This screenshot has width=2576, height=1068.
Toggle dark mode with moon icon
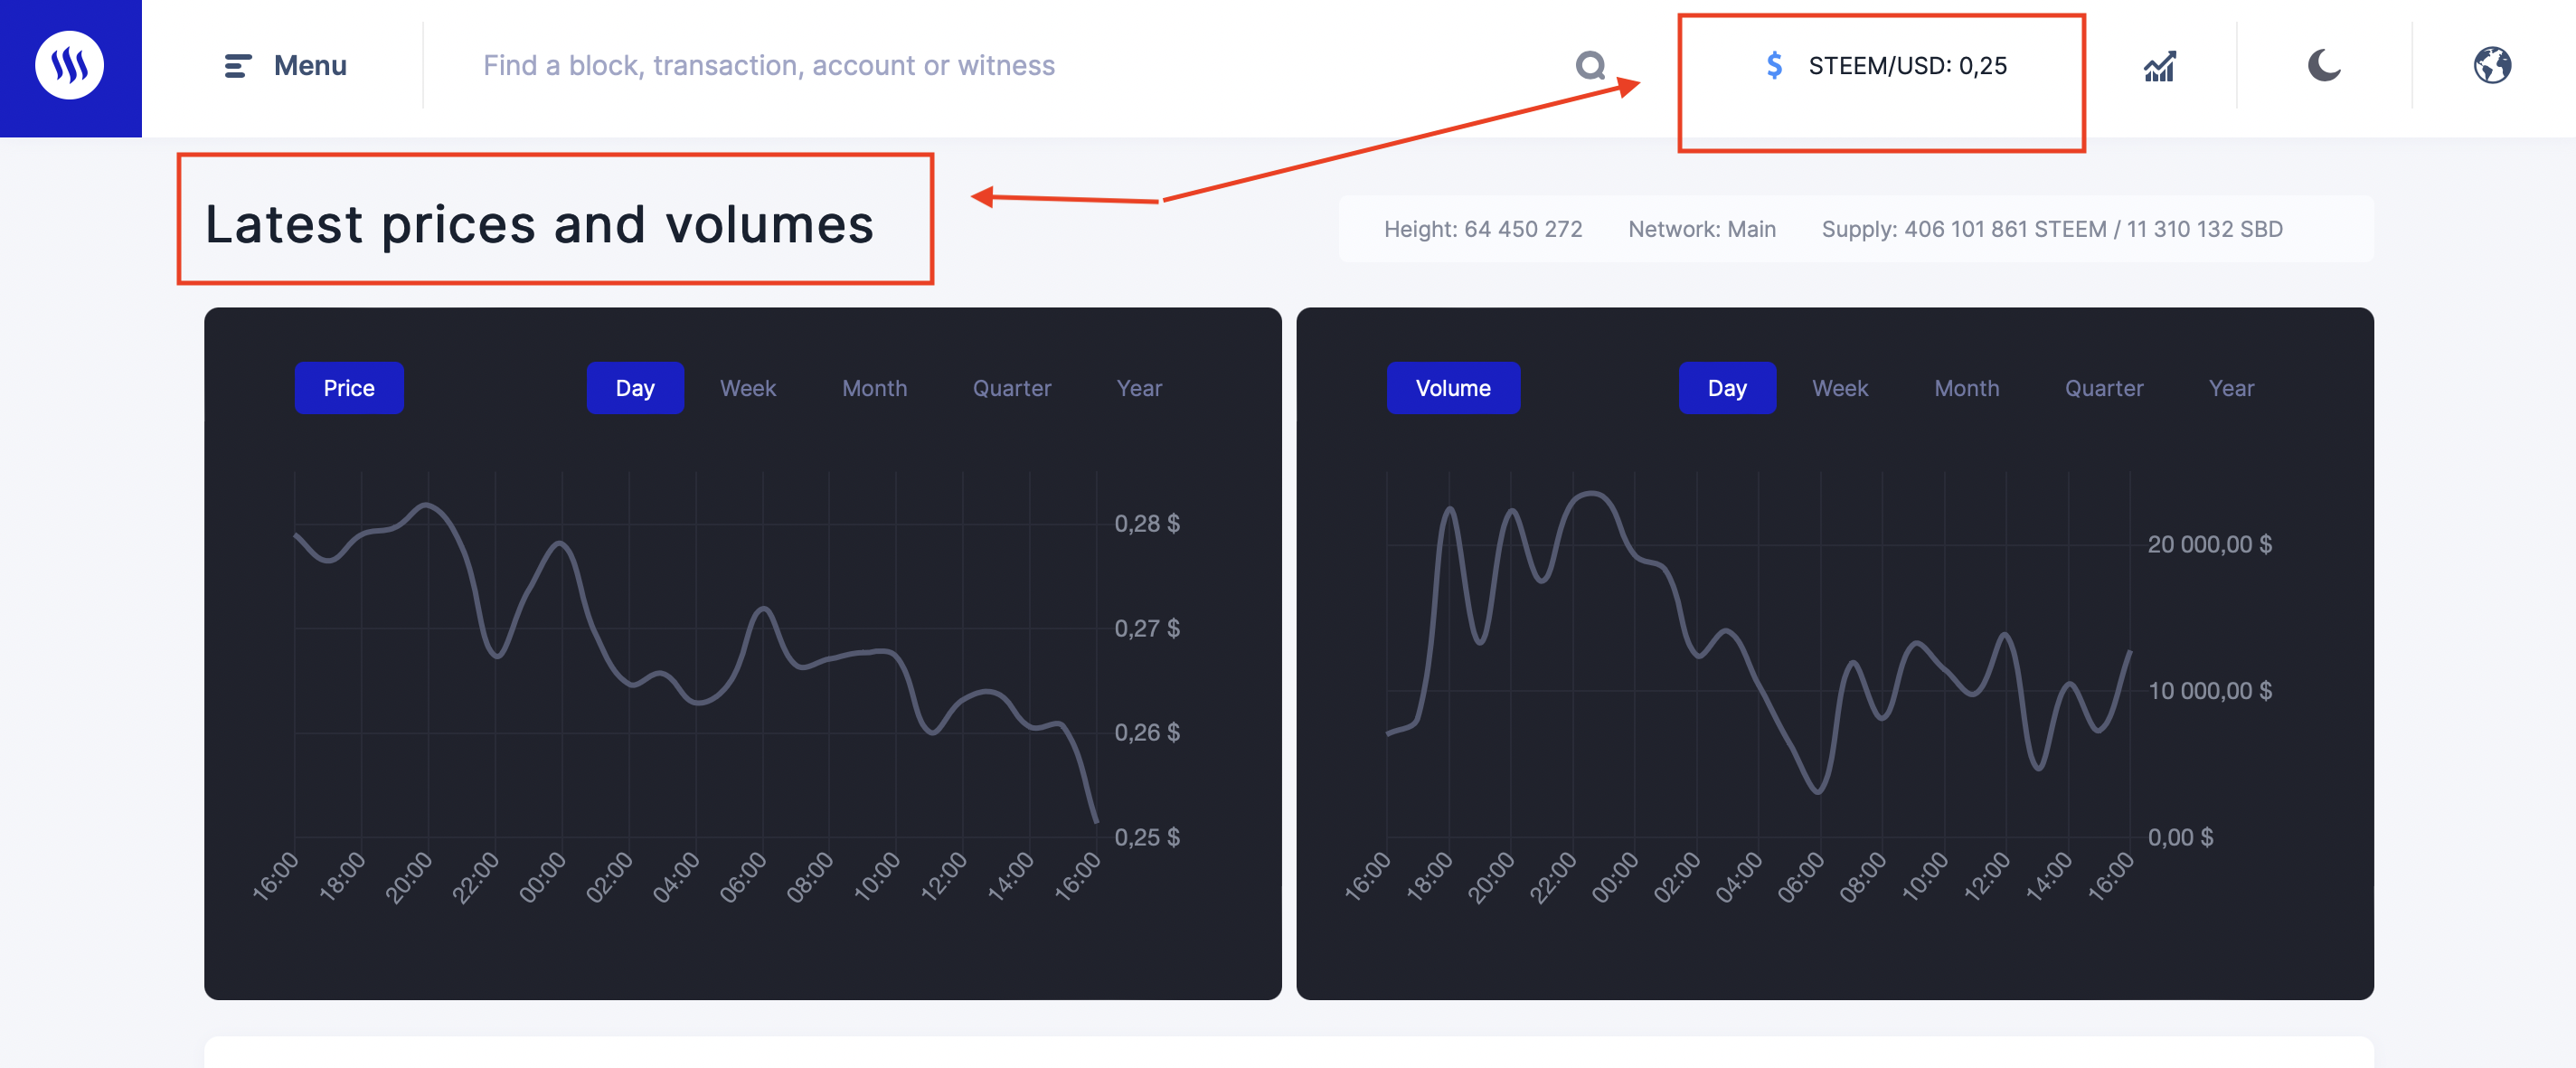[2324, 66]
